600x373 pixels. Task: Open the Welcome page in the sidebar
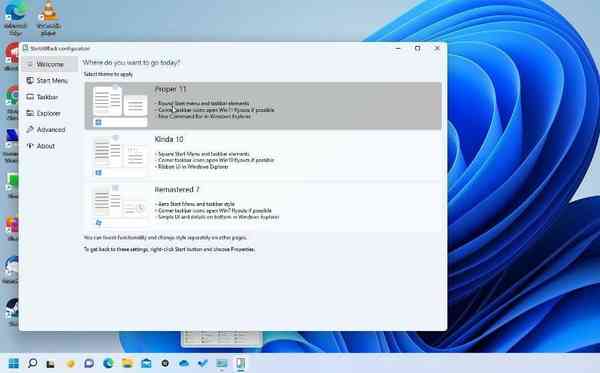(50, 64)
